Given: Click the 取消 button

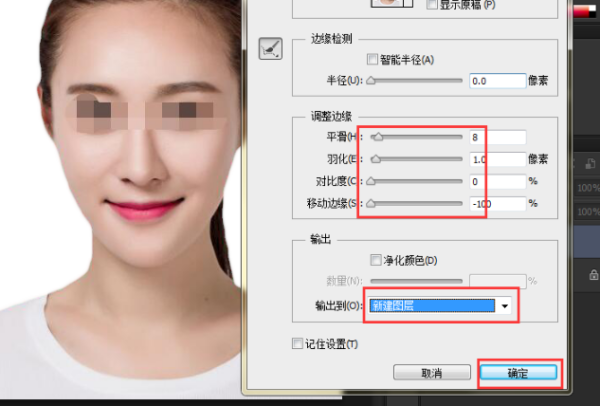Looking at the screenshot, I should [432, 373].
